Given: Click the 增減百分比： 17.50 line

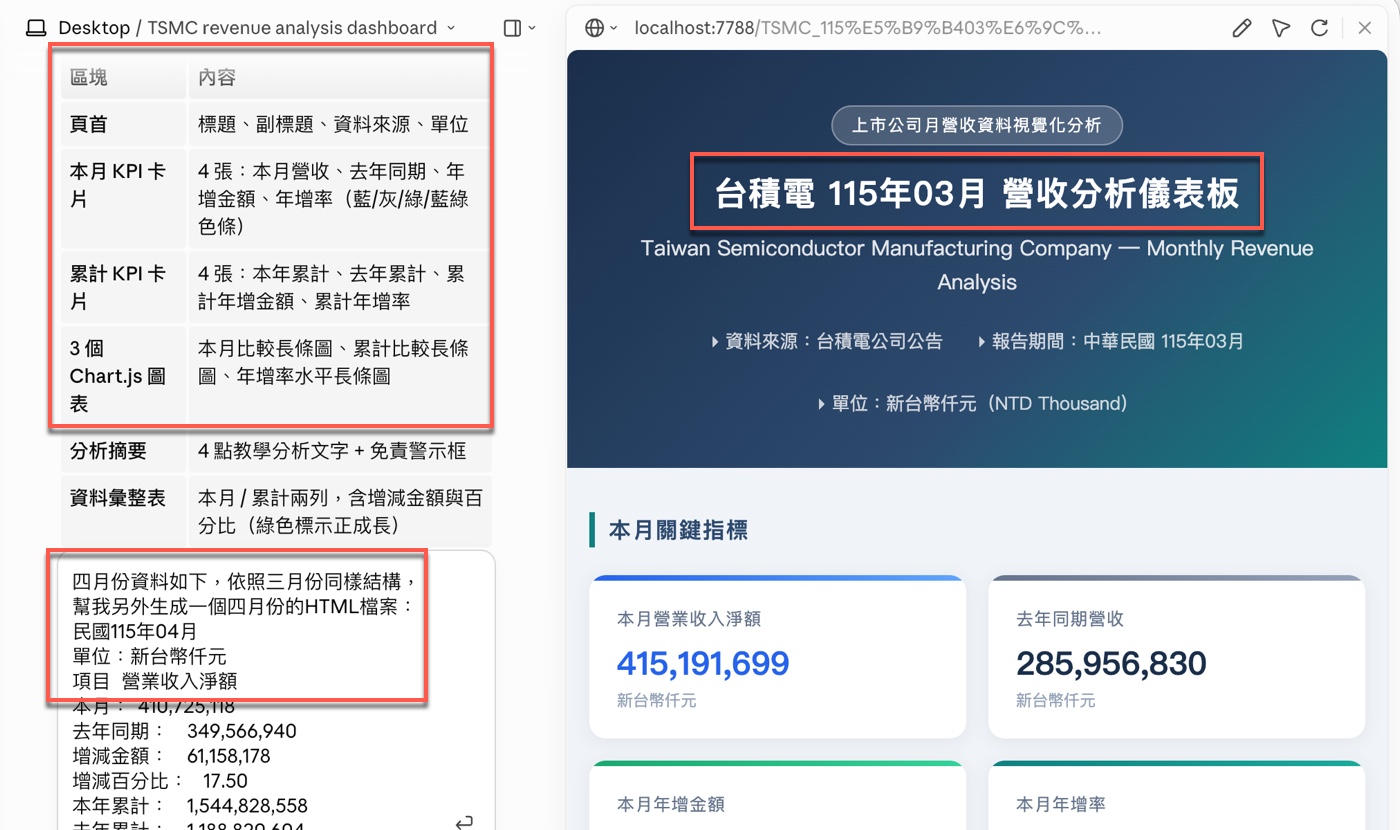Looking at the screenshot, I should (160, 781).
